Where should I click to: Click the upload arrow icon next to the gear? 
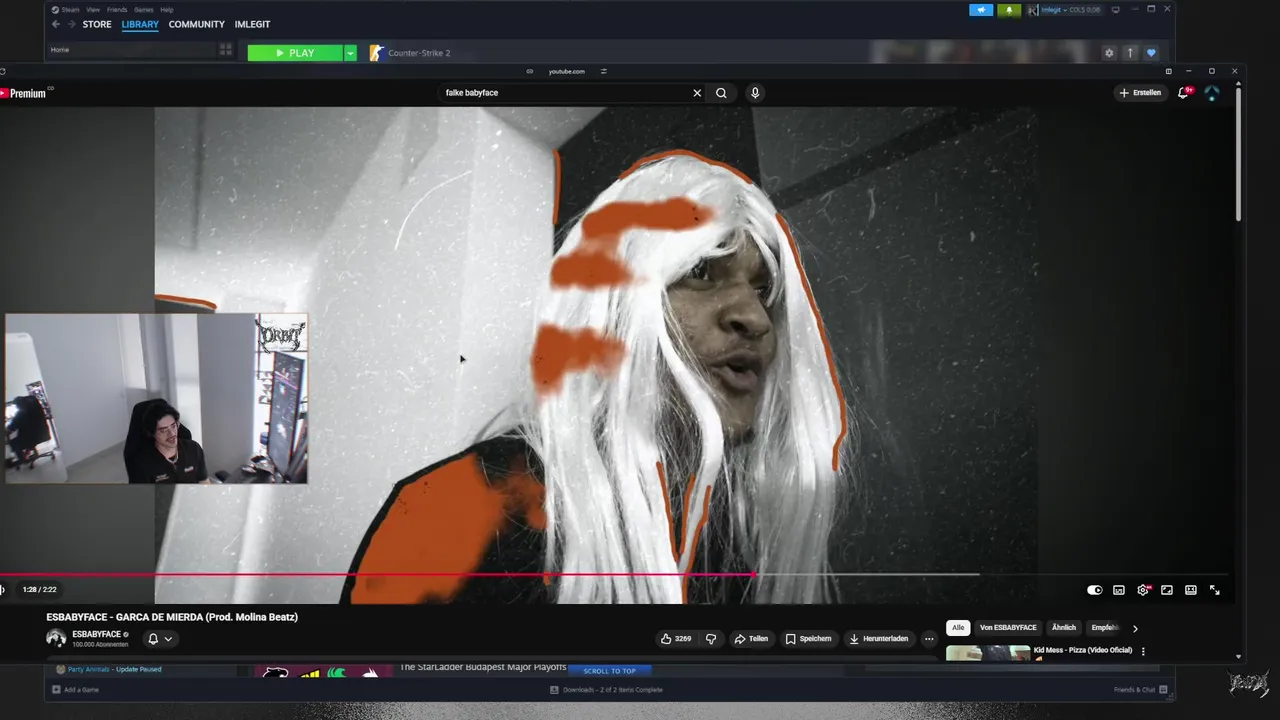click(1130, 53)
